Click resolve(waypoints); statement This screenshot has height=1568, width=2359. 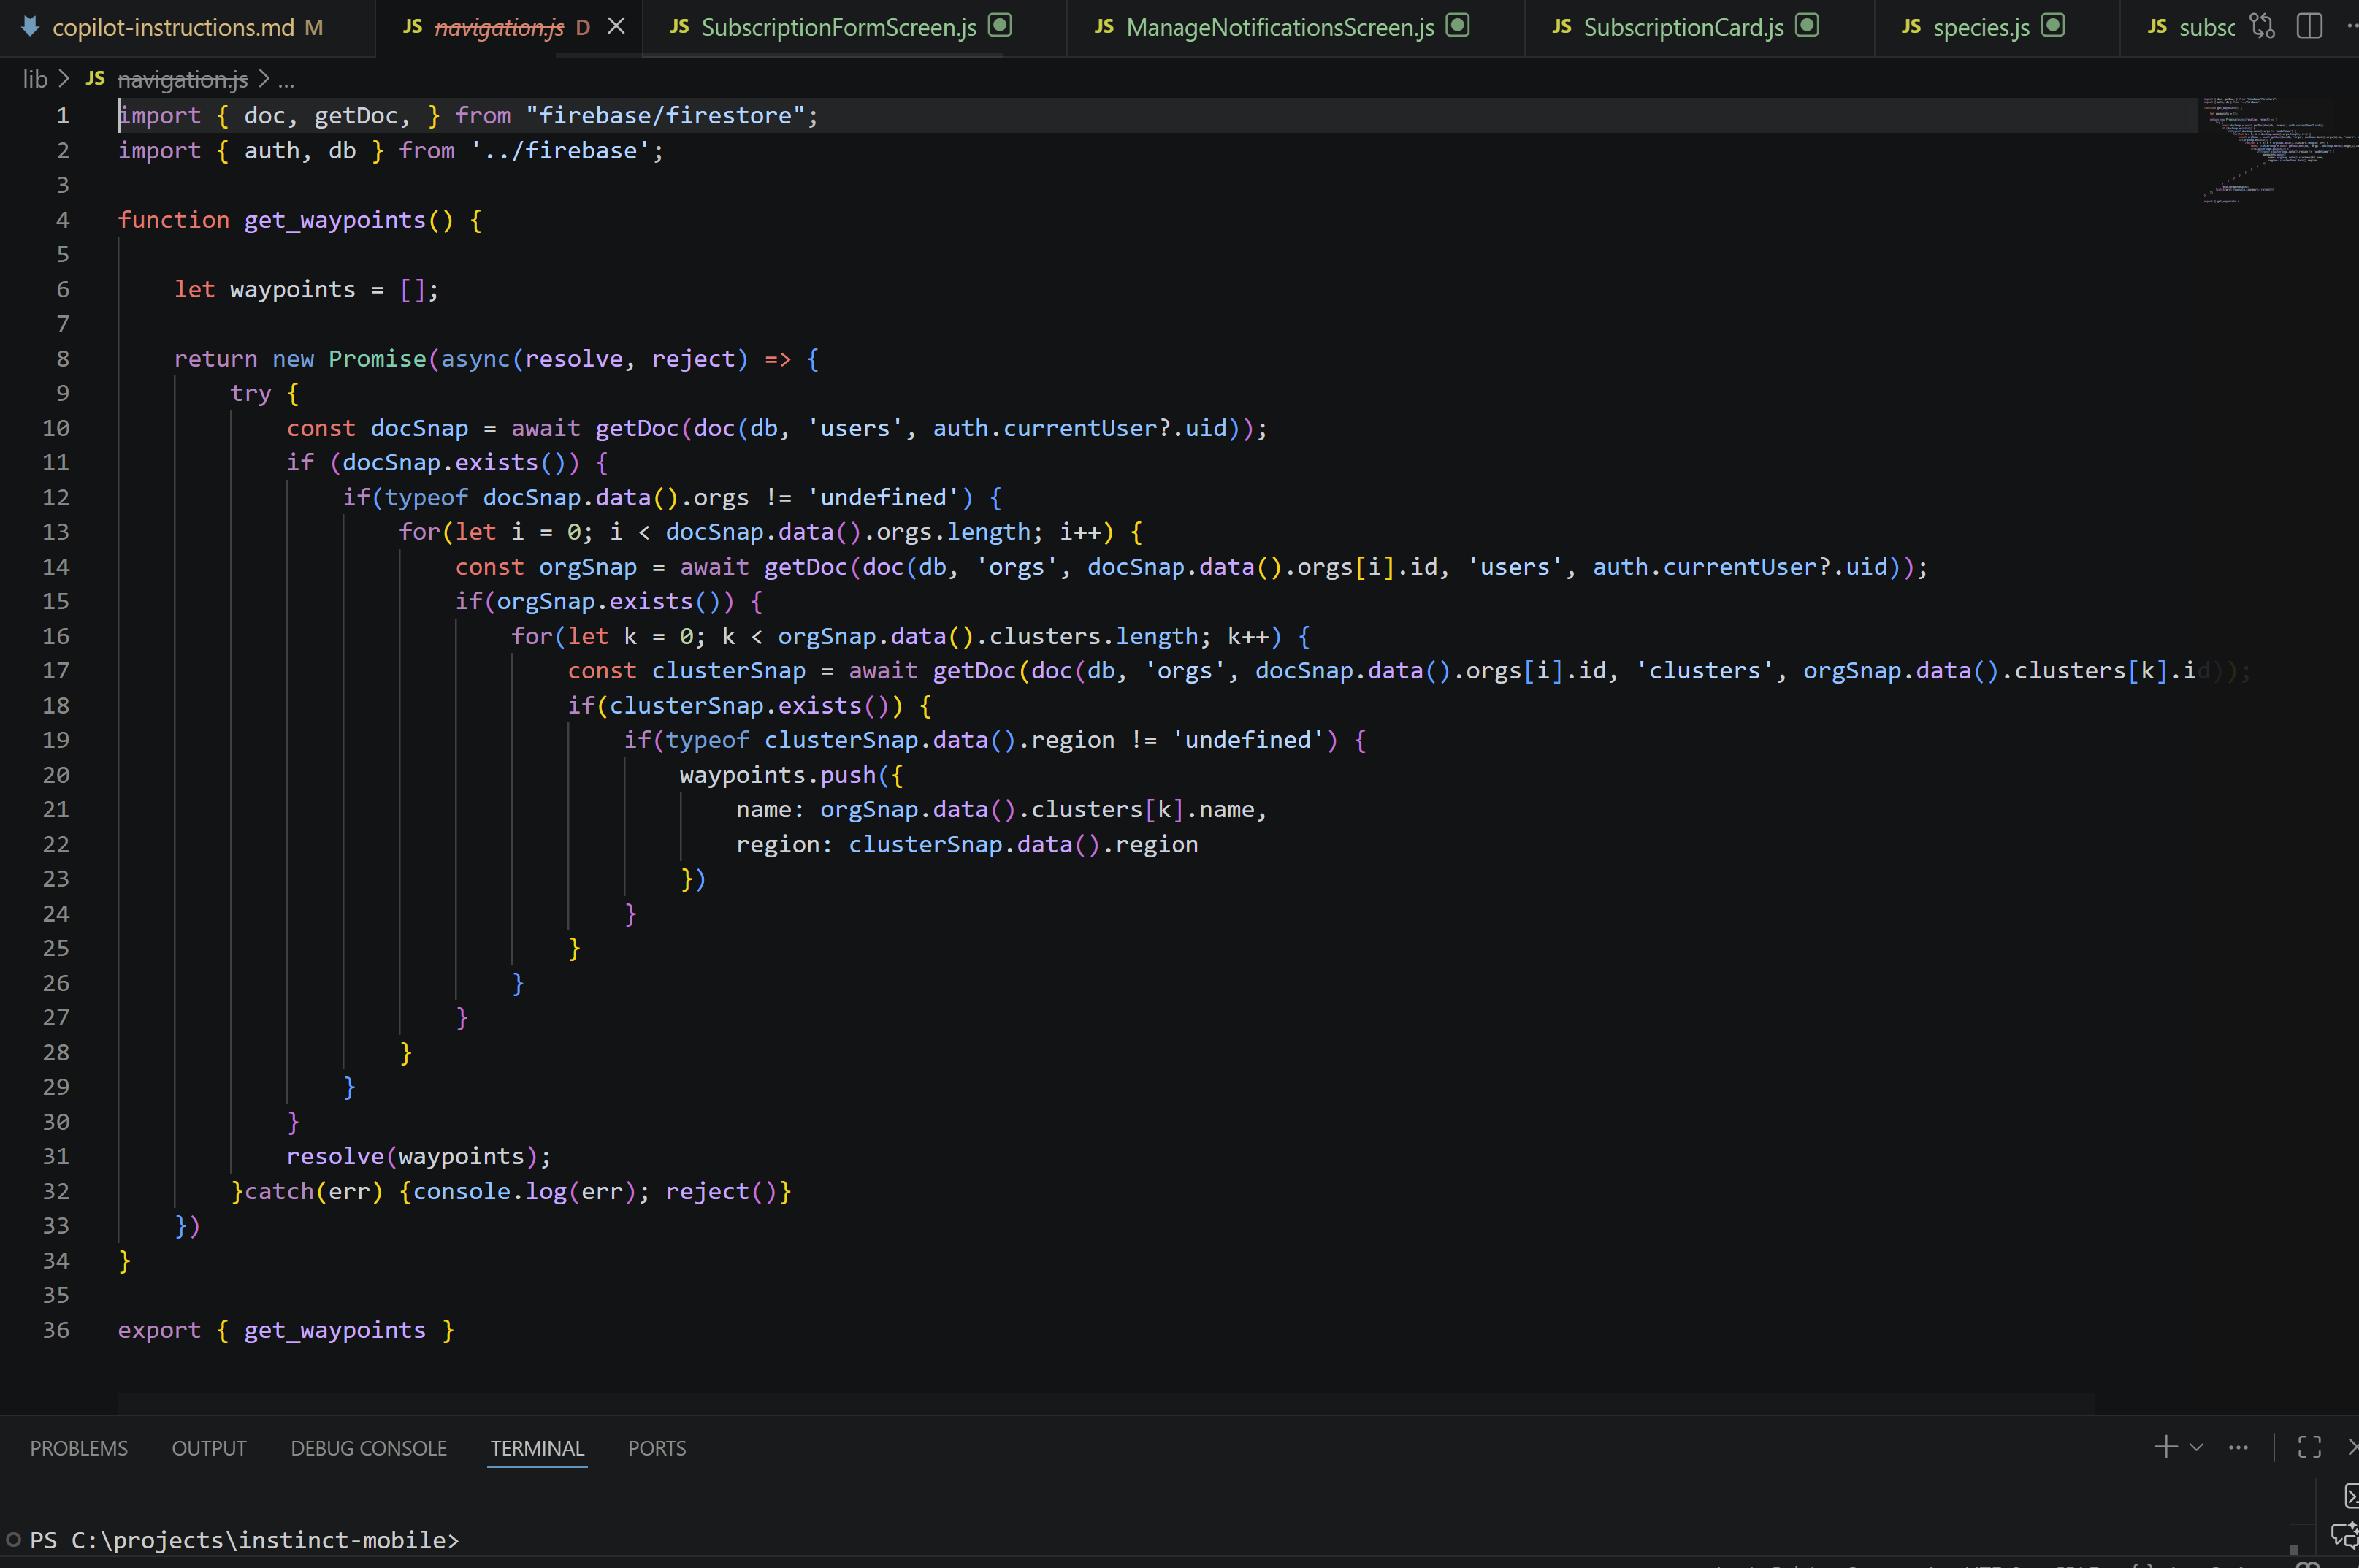tap(419, 1156)
